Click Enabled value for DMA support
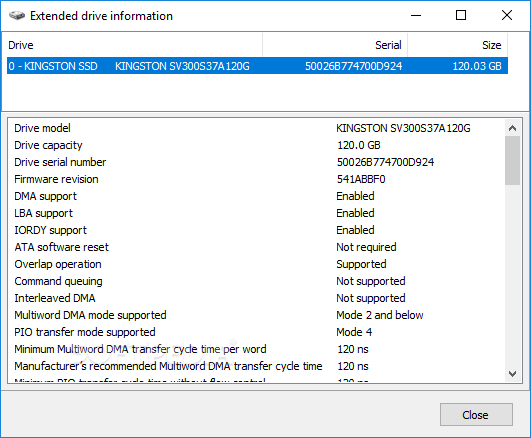This screenshot has width=531, height=438. tap(355, 196)
